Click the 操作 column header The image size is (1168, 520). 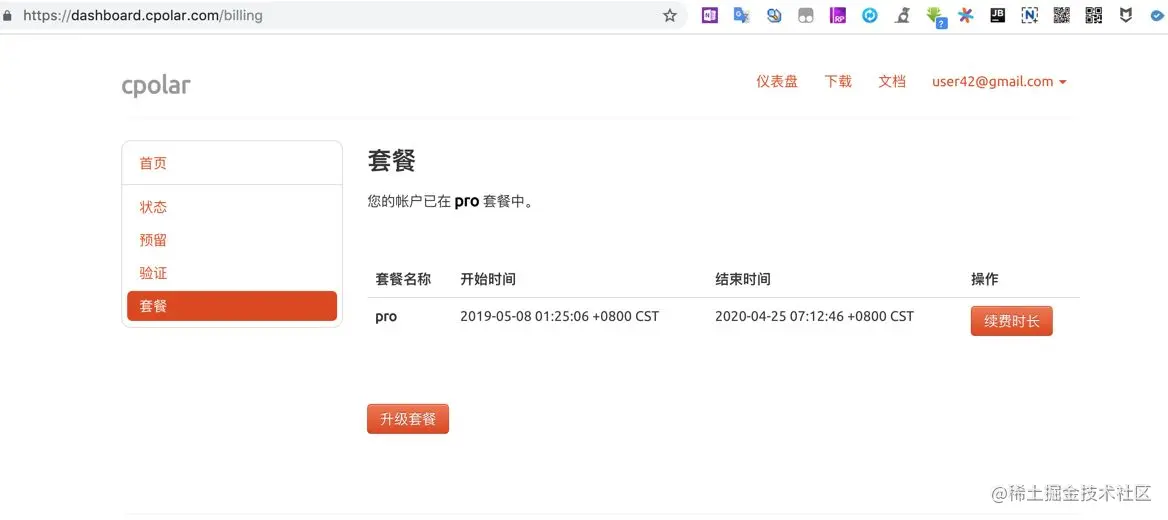[x=985, y=279]
